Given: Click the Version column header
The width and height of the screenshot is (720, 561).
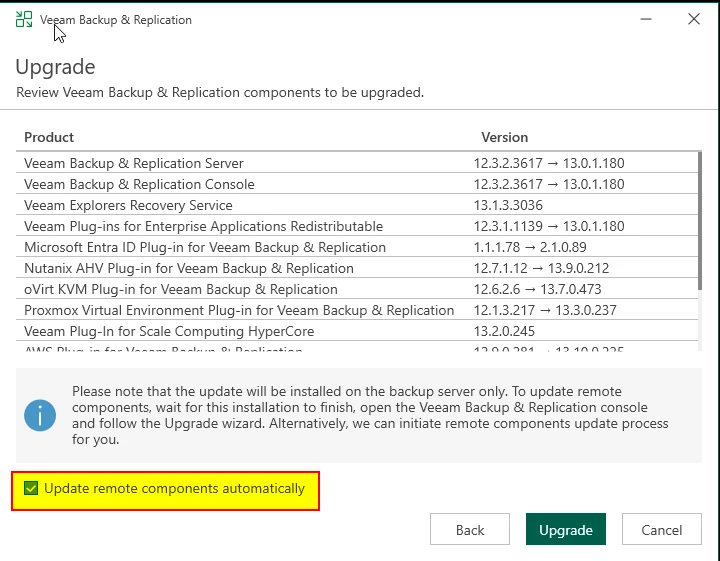Looking at the screenshot, I should click(x=504, y=137).
